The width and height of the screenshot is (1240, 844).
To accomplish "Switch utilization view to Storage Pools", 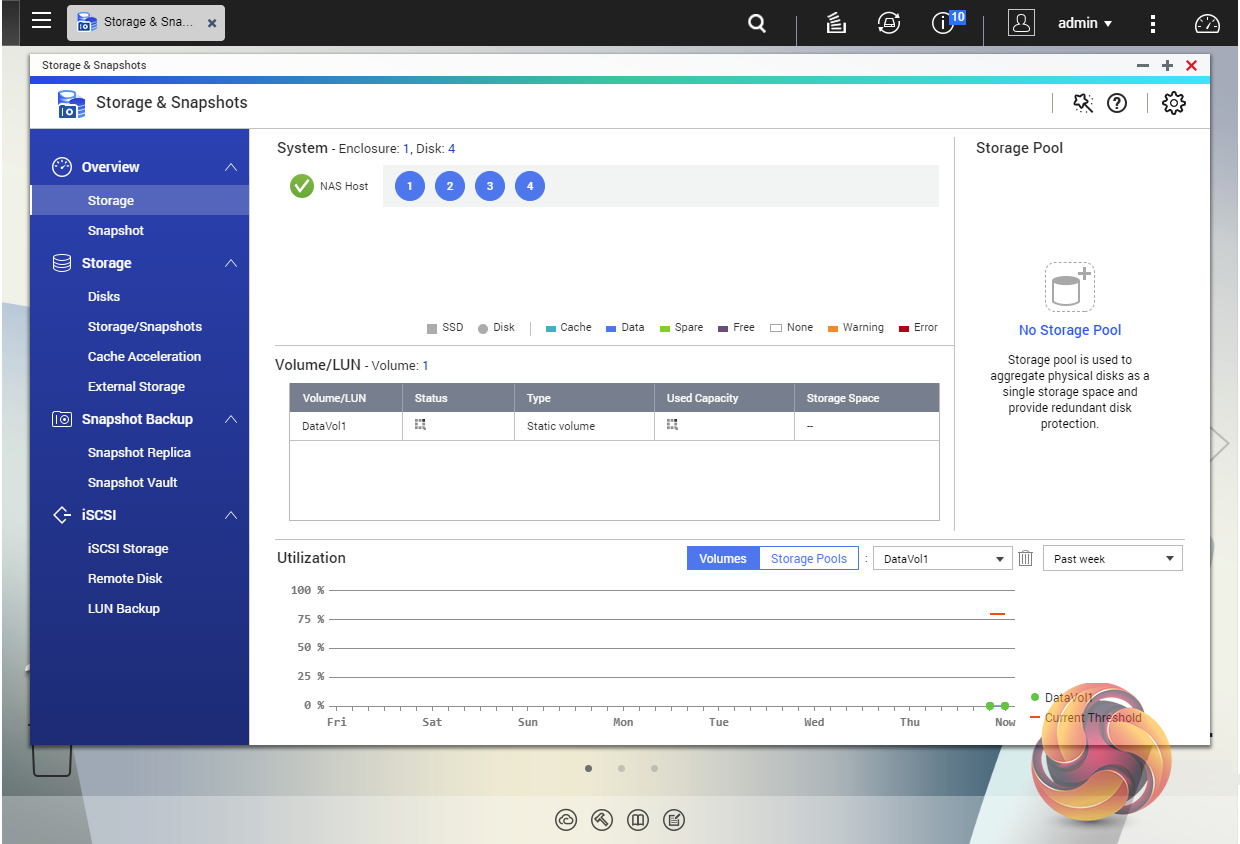I will [x=808, y=559].
